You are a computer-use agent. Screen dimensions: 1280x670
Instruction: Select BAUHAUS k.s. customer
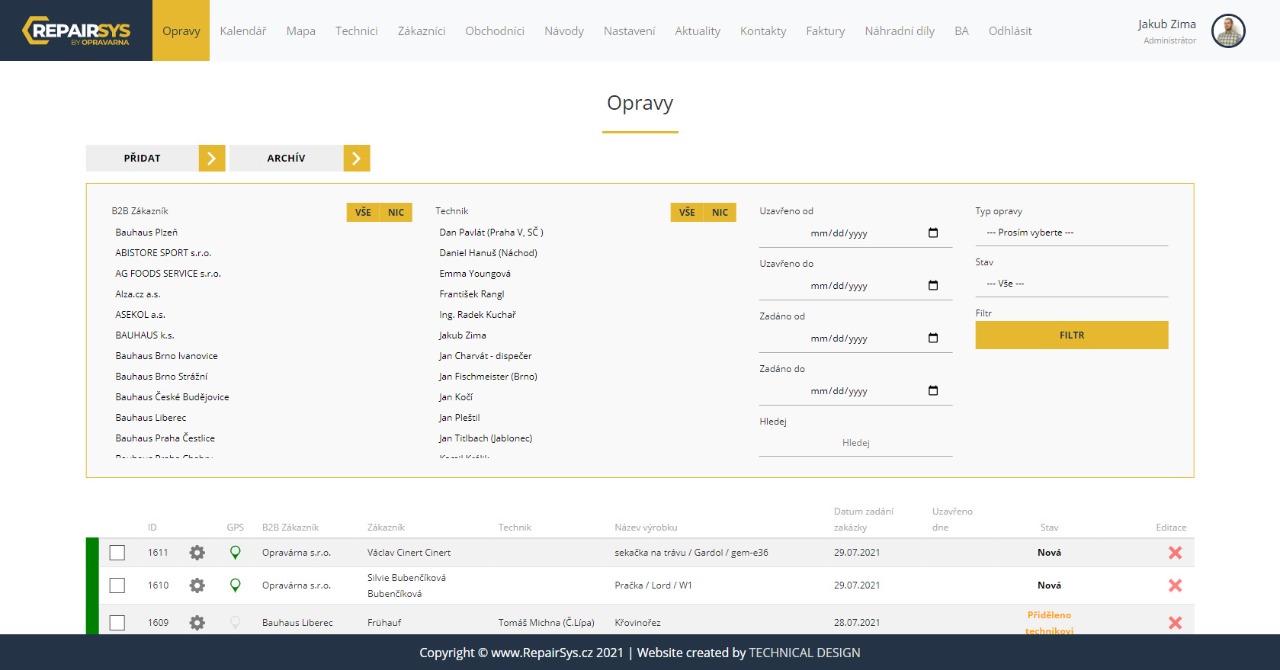click(x=145, y=335)
